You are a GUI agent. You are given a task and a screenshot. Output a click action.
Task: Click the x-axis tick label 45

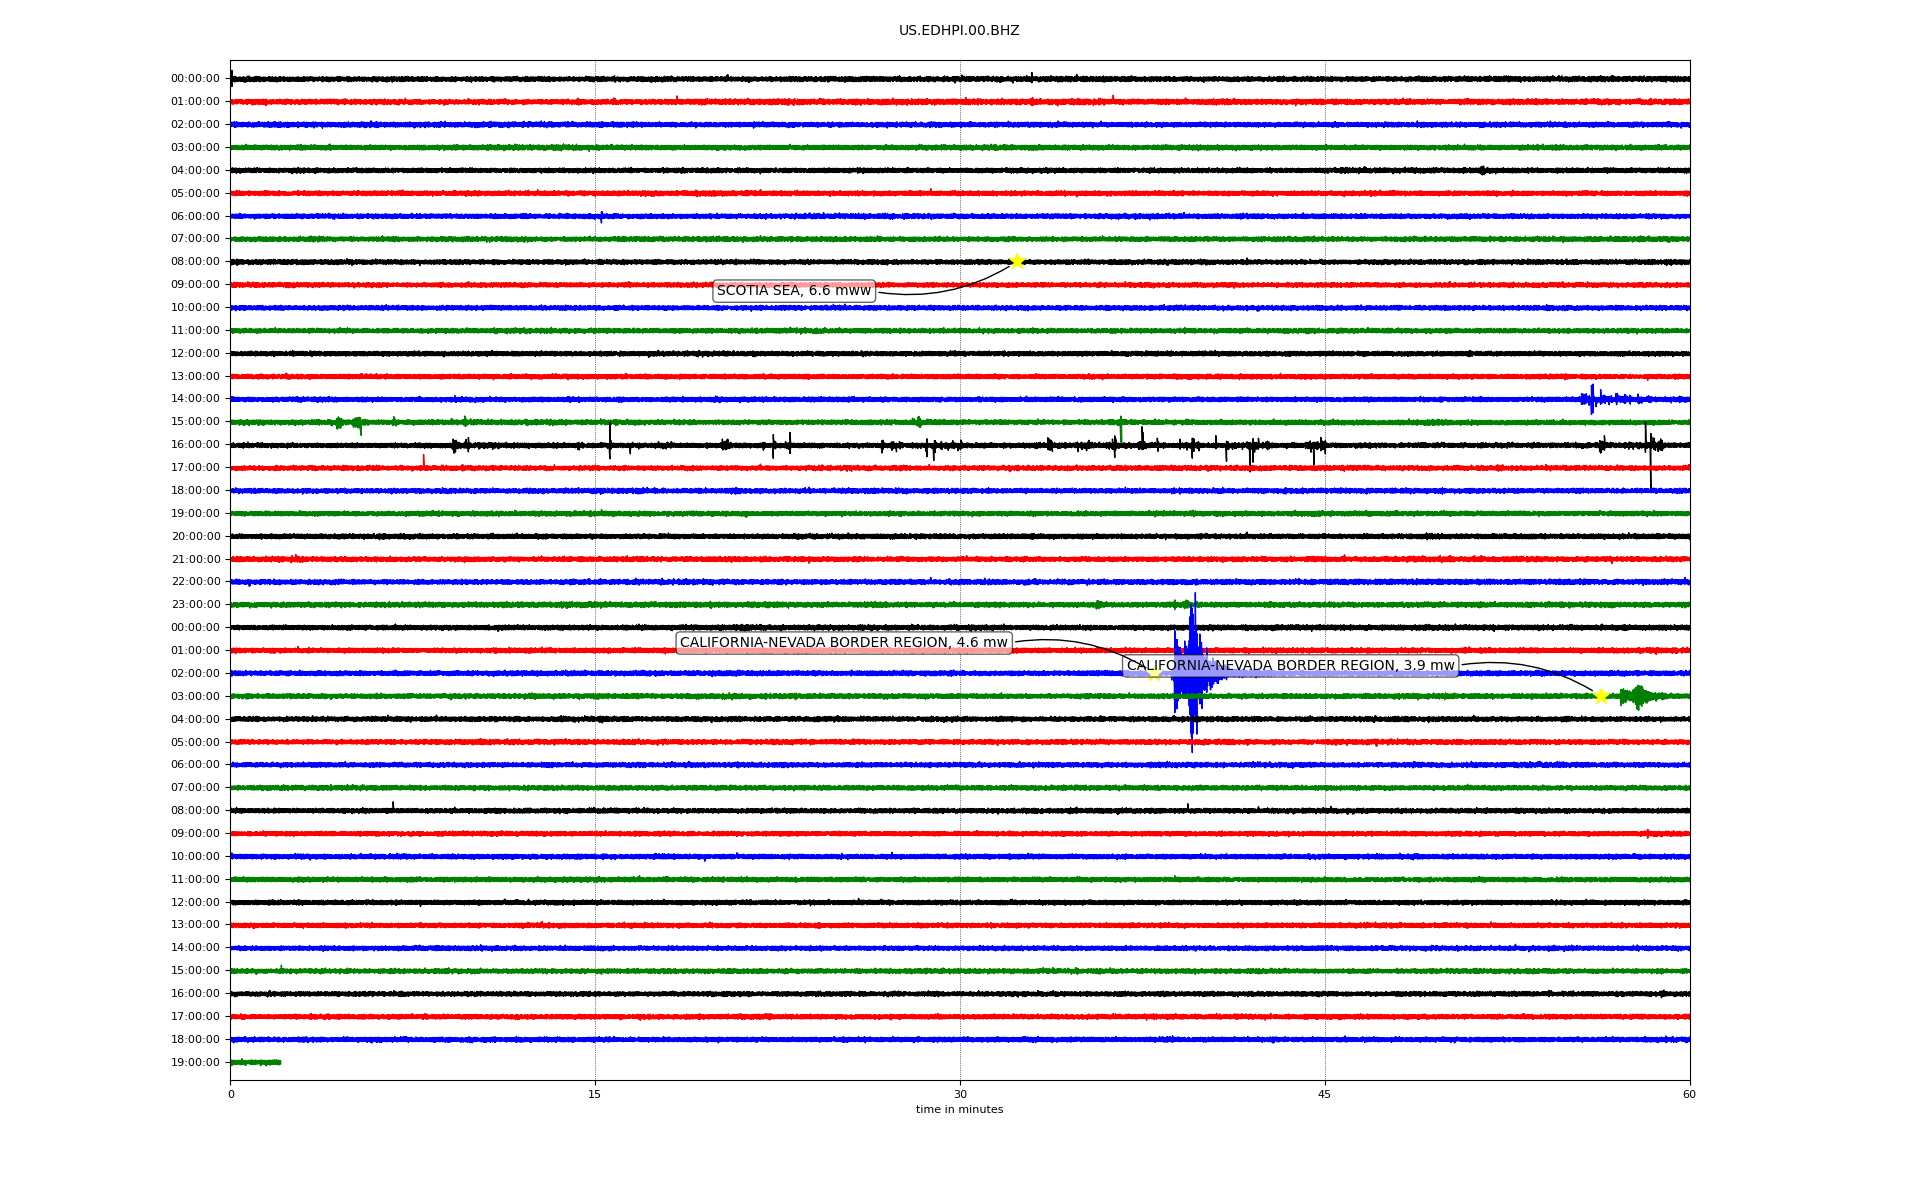[x=1325, y=1094]
